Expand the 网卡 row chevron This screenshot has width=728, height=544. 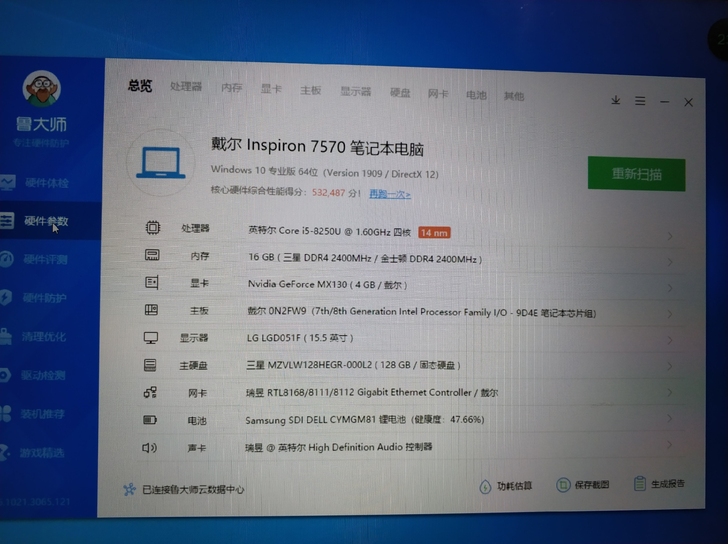click(670, 392)
